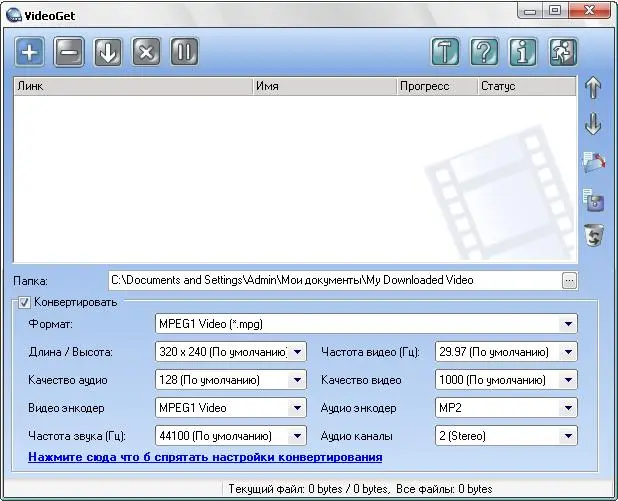
Task: Expand the Качество видео dropdown
Action: (568, 380)
